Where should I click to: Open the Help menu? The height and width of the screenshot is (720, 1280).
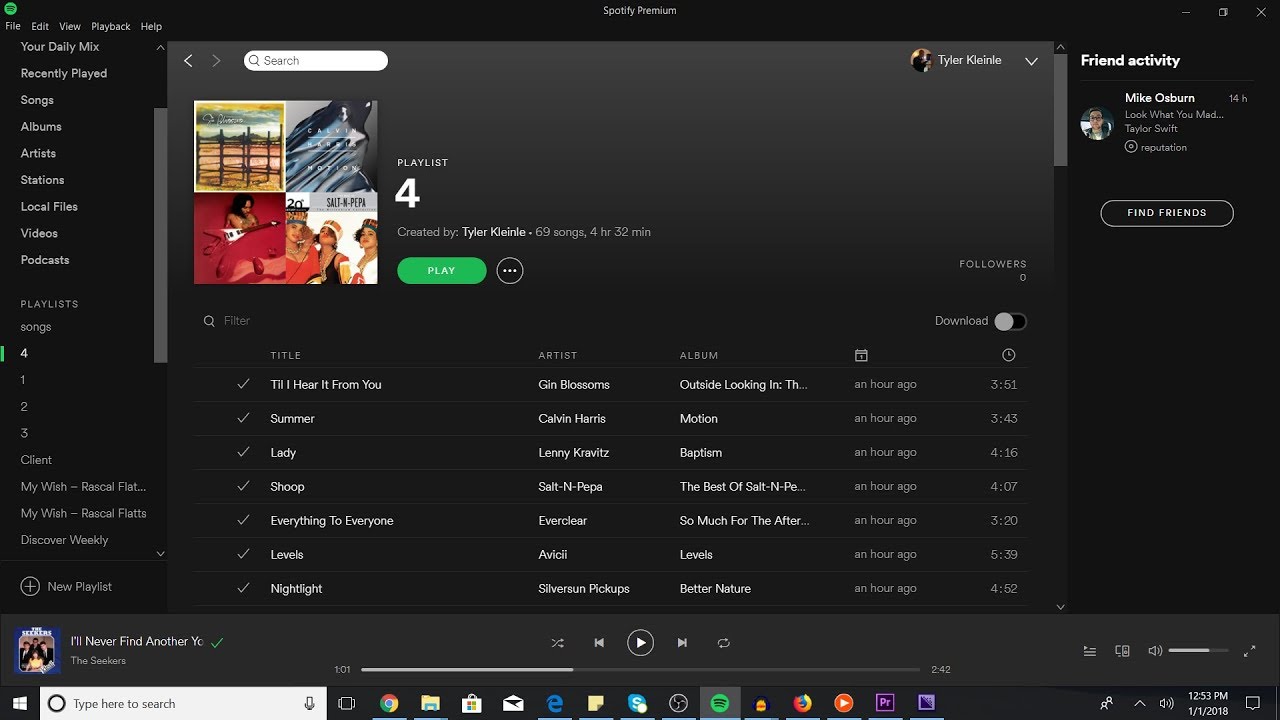[151, 26]
